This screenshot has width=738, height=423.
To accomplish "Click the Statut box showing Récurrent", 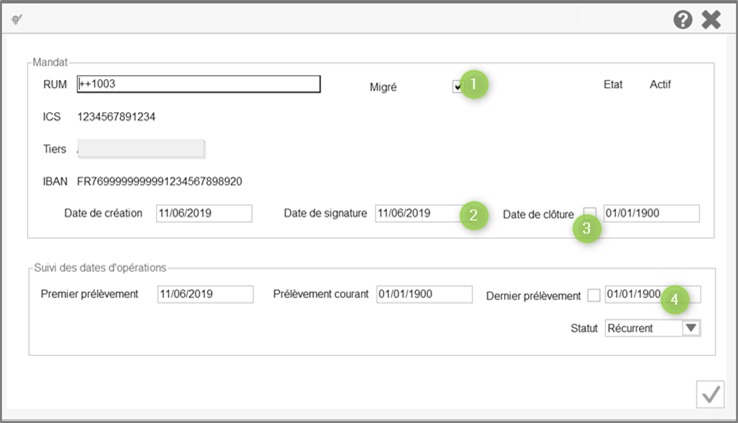I will 642,328.
